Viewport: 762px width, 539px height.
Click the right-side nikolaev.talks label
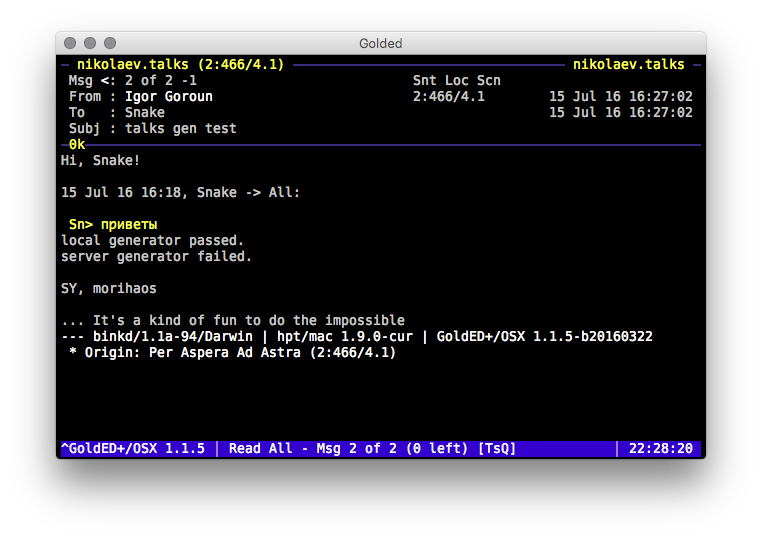(x=628, y=64)
